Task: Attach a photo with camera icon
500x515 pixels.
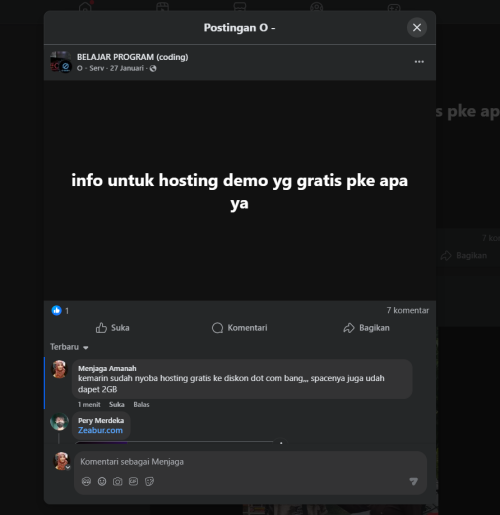Action: [x=118, y=481]
